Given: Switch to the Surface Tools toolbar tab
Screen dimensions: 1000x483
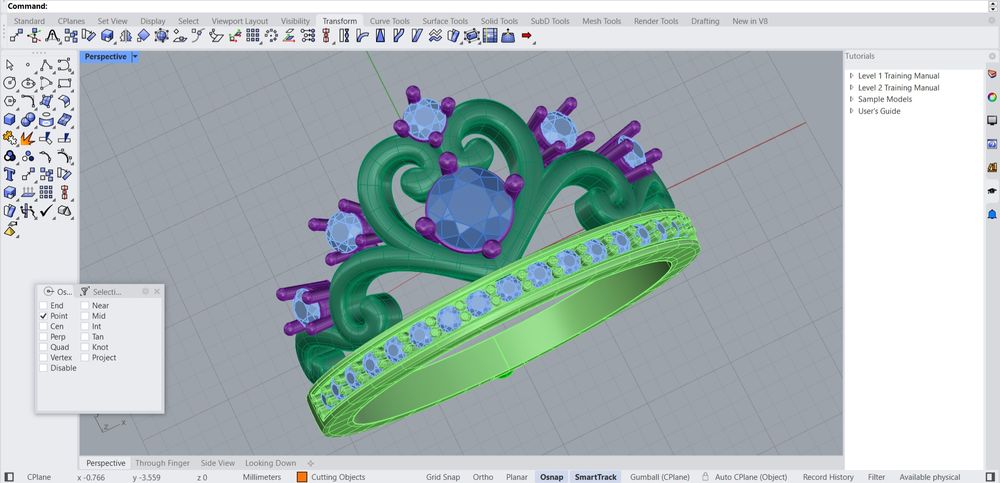Looking at the screenshot, I should [x=444, y=21].
